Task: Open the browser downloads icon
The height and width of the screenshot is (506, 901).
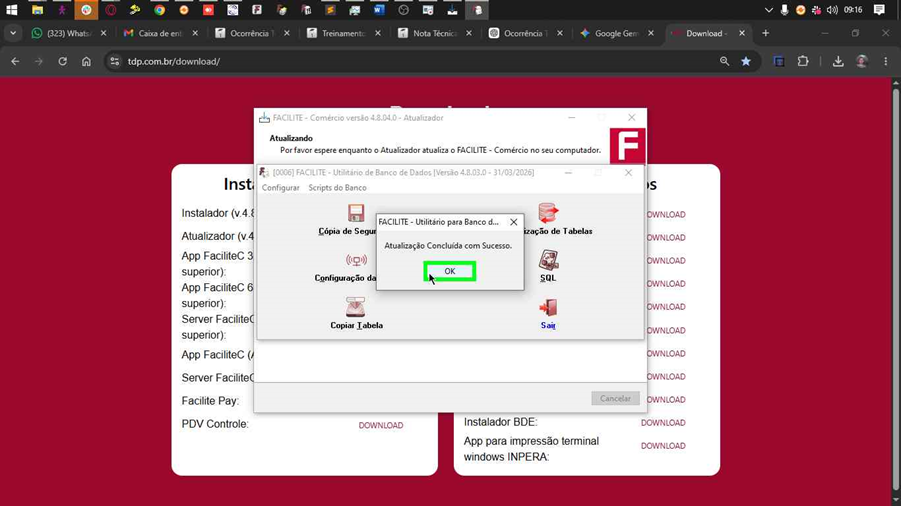Action: 838,61
